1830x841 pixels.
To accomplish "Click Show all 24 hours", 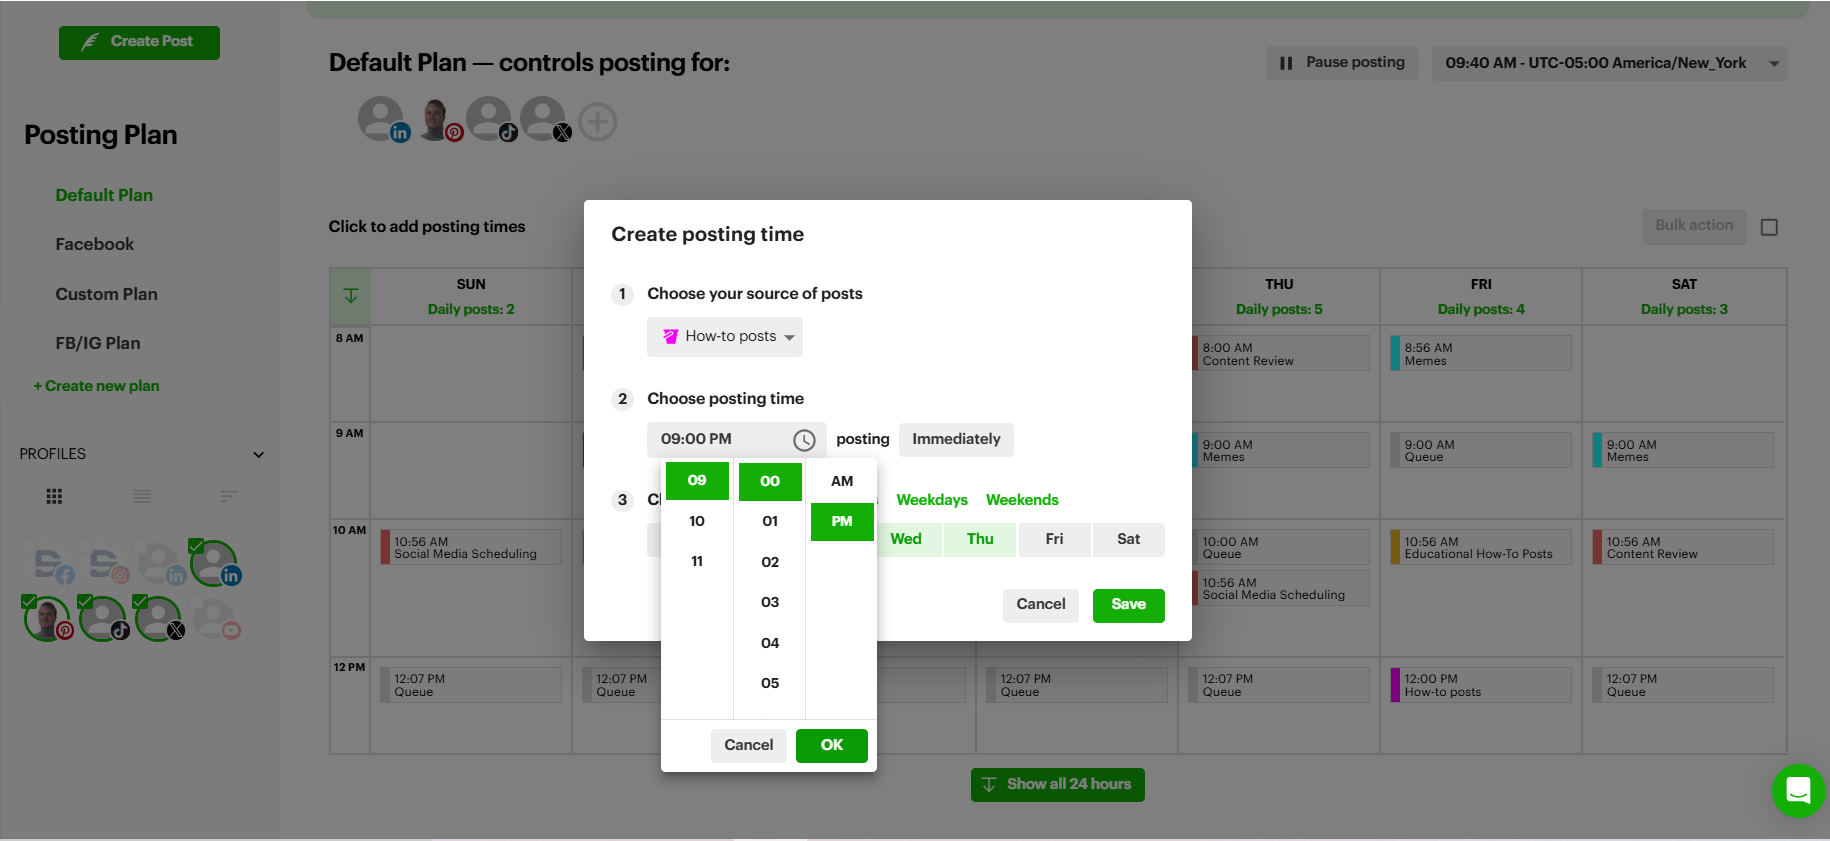I will pos(1057,784).
